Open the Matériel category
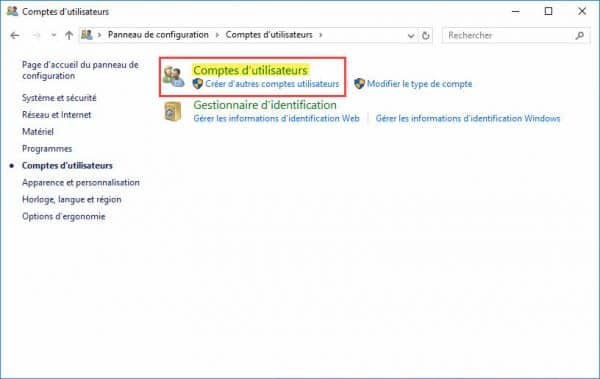Screen dimensions: 600x379 [x=38, y=132]
